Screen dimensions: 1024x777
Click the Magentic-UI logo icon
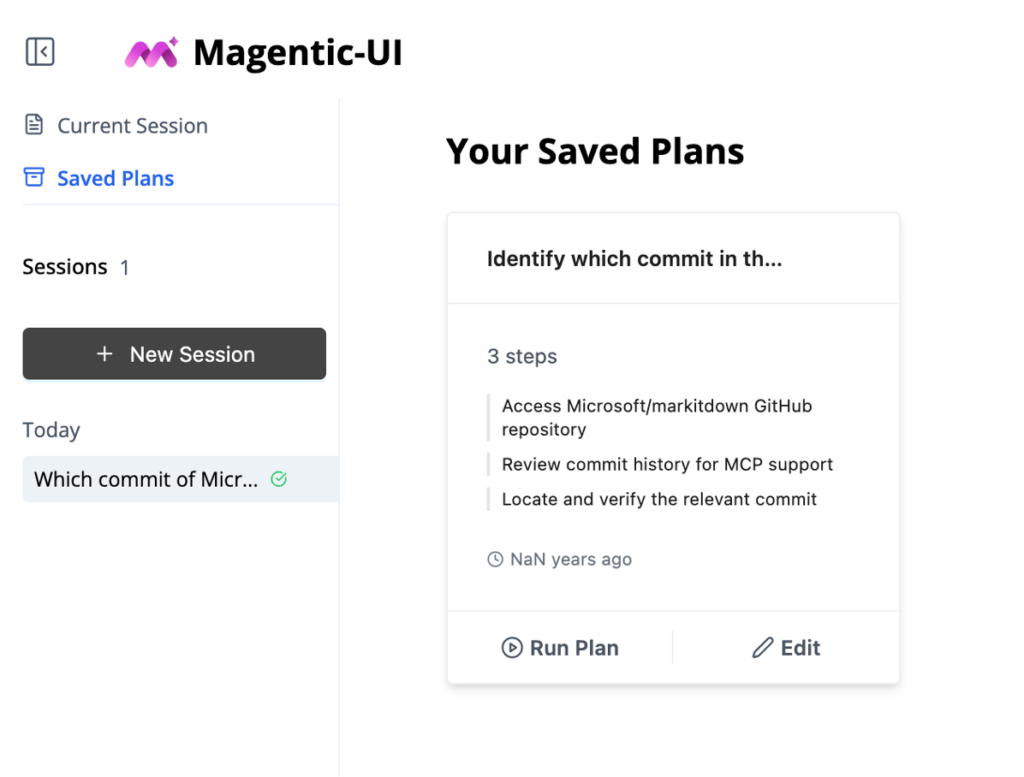pyautogui.click(x=149, y=52)
